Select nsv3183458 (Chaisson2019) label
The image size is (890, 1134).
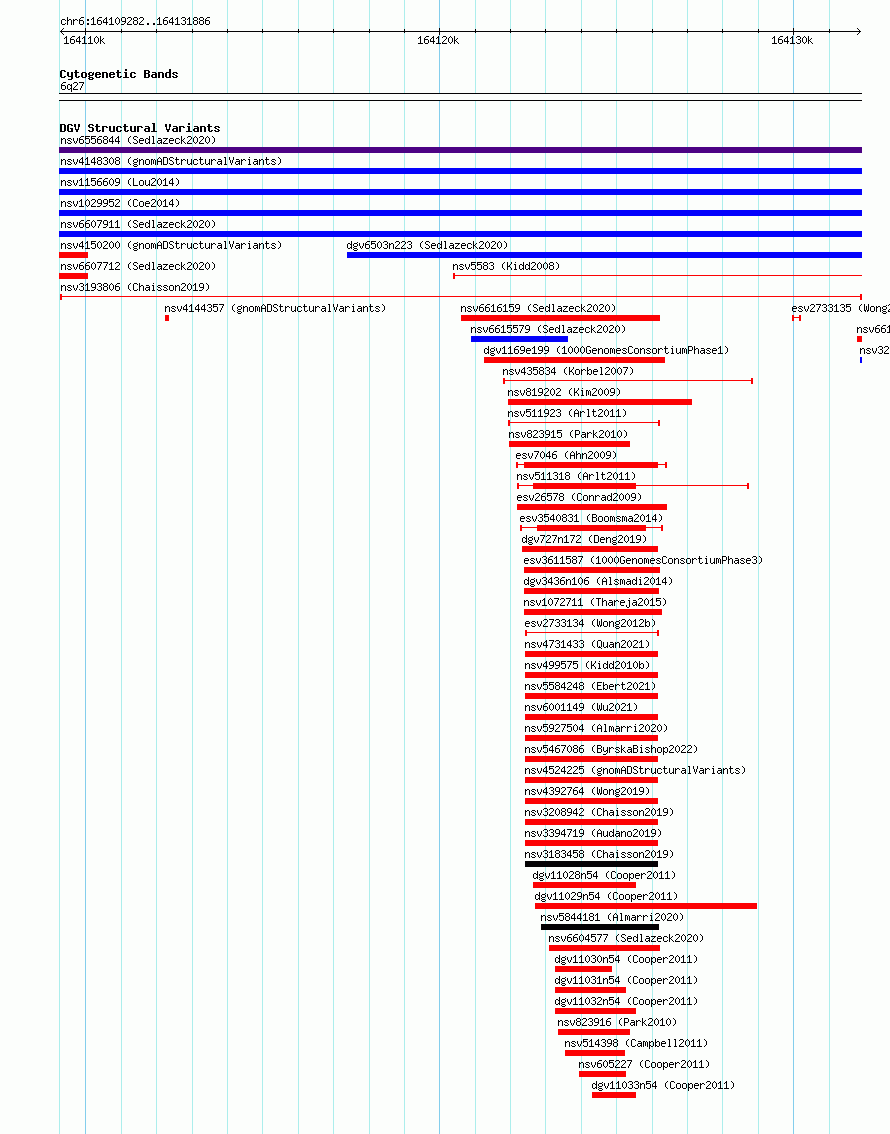click(599, 853)
